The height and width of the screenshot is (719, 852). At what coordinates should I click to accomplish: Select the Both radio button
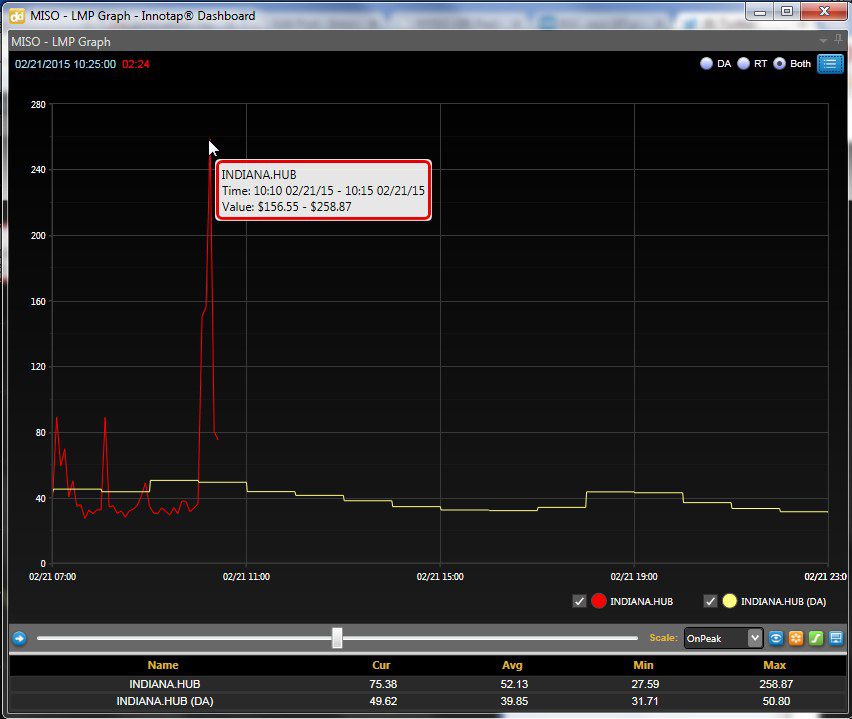coord(779,64)
